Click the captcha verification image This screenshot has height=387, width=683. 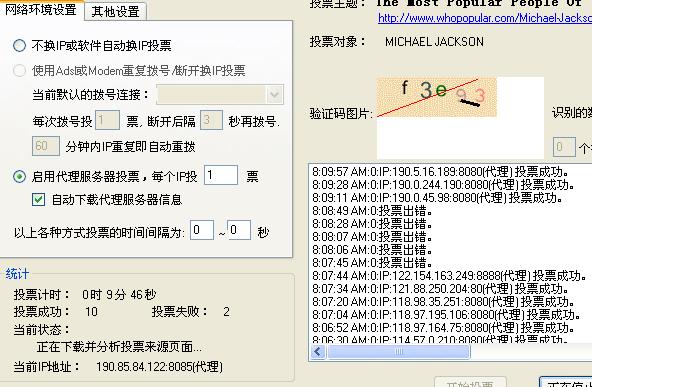436,97
